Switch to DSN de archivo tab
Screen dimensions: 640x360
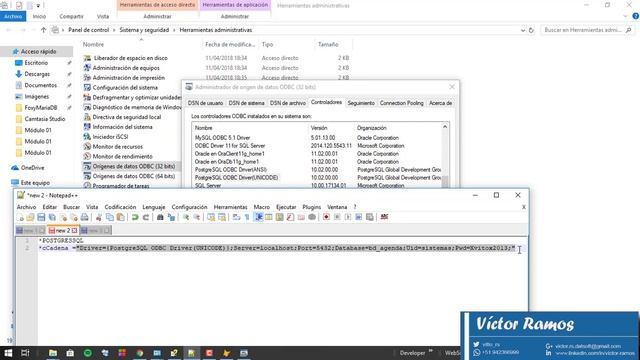pos(287,103)
